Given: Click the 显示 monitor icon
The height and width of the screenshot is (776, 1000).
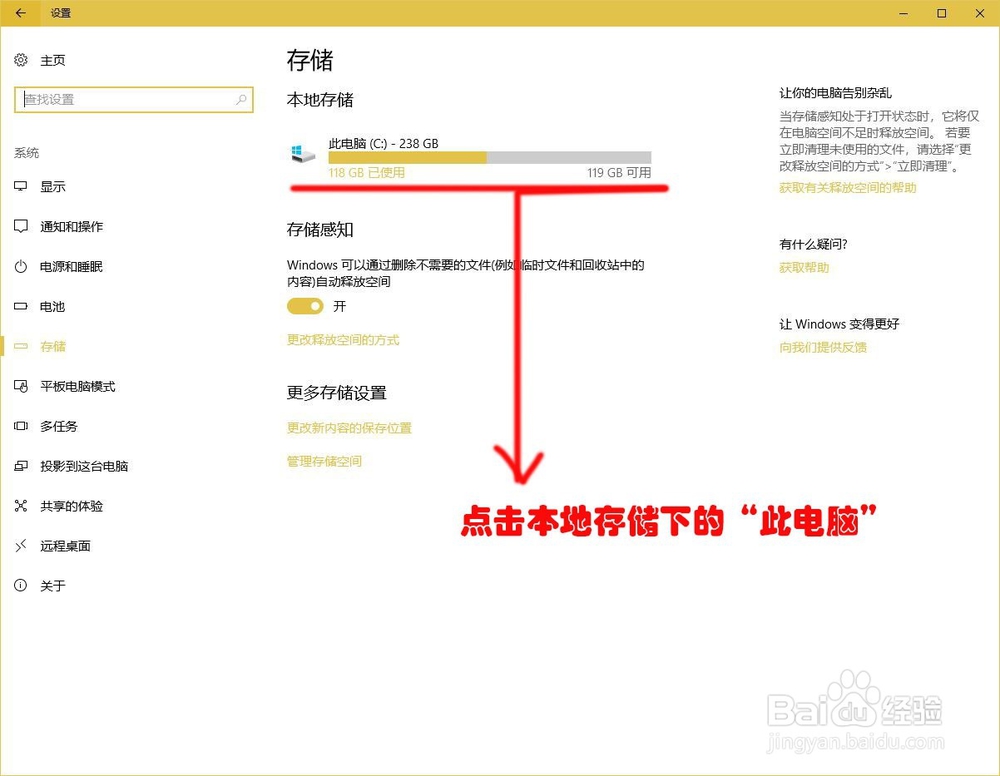Looking at the screenshot, I should tap(21, 186).
